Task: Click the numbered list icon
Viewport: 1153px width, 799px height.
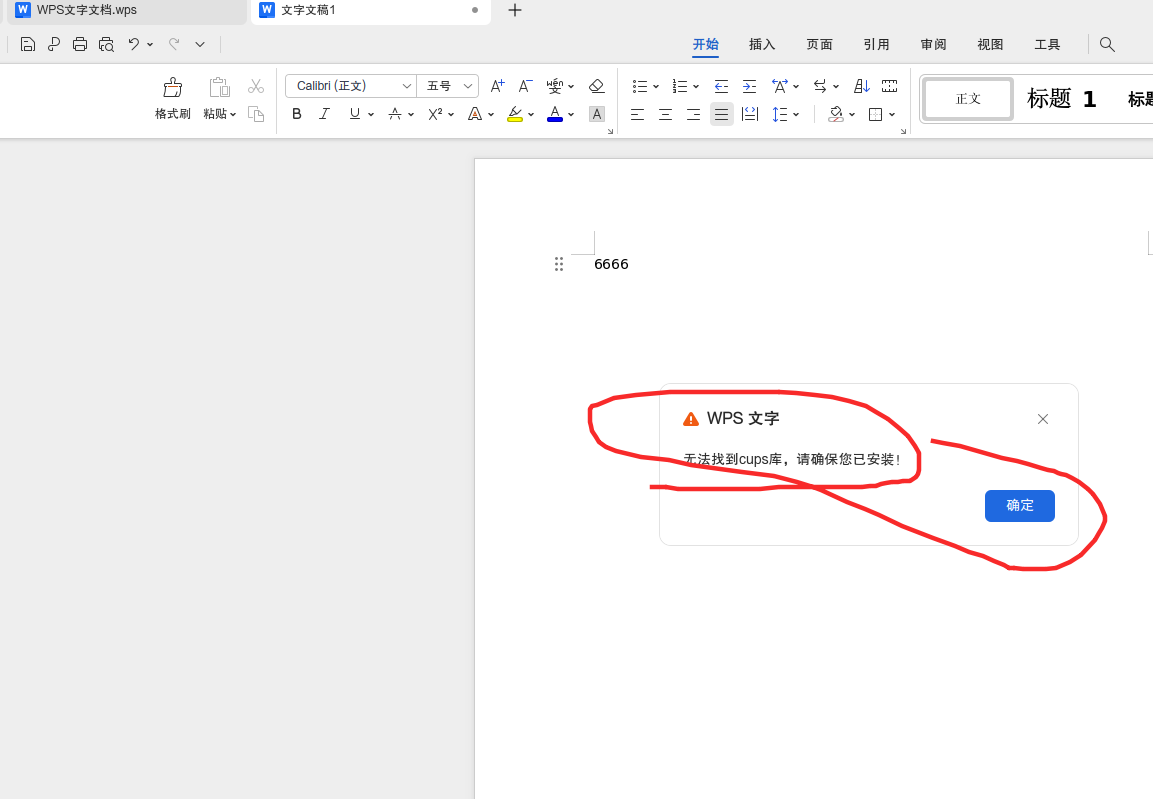Action: coord(679,86)
